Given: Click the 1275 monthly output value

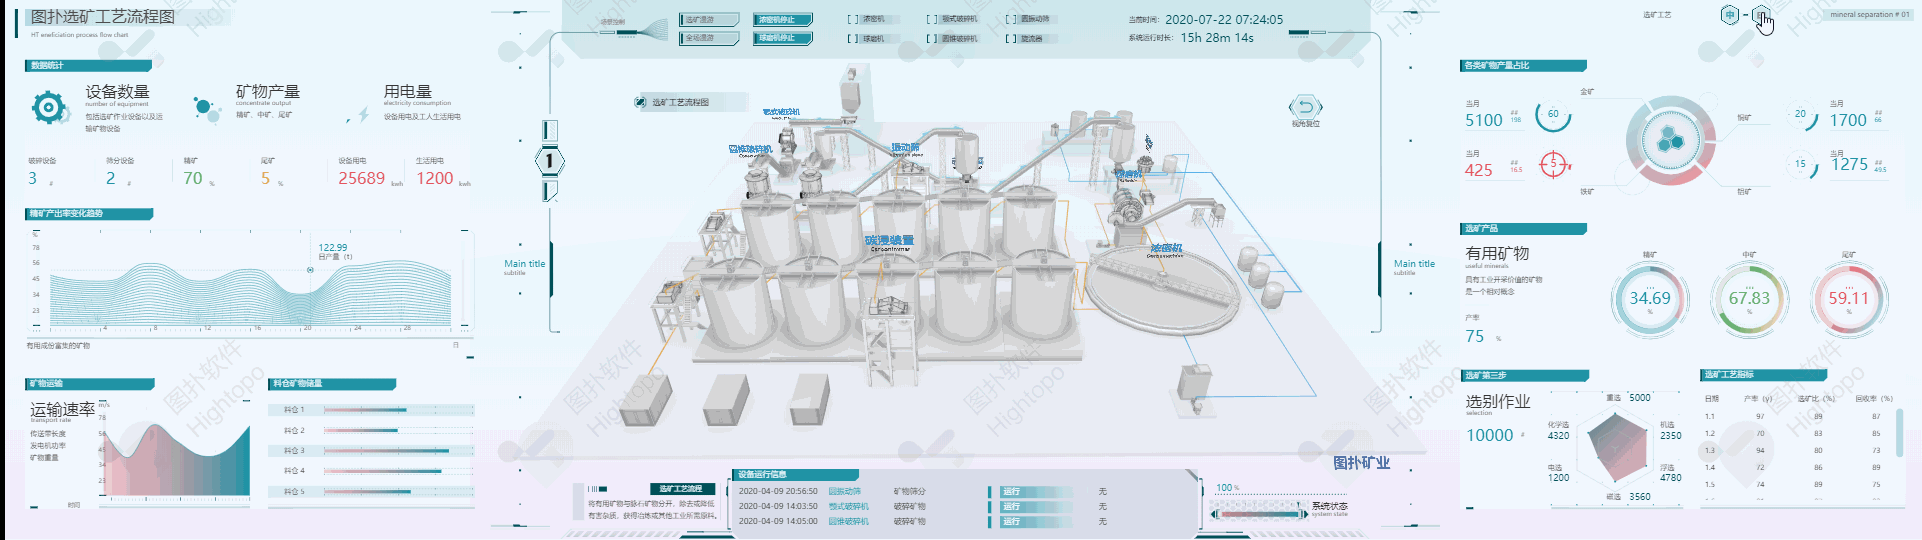Looking at the screenshot, I should click(1849, 165).
